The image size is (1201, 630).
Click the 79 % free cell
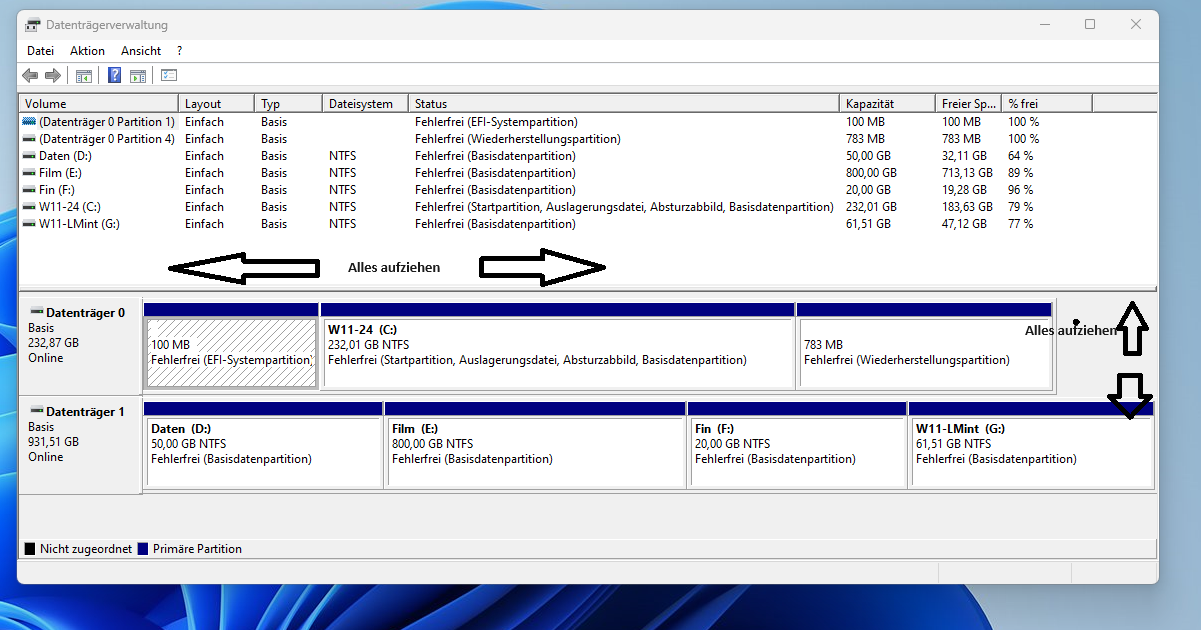pyautogui.click(x=1020, y=207)
